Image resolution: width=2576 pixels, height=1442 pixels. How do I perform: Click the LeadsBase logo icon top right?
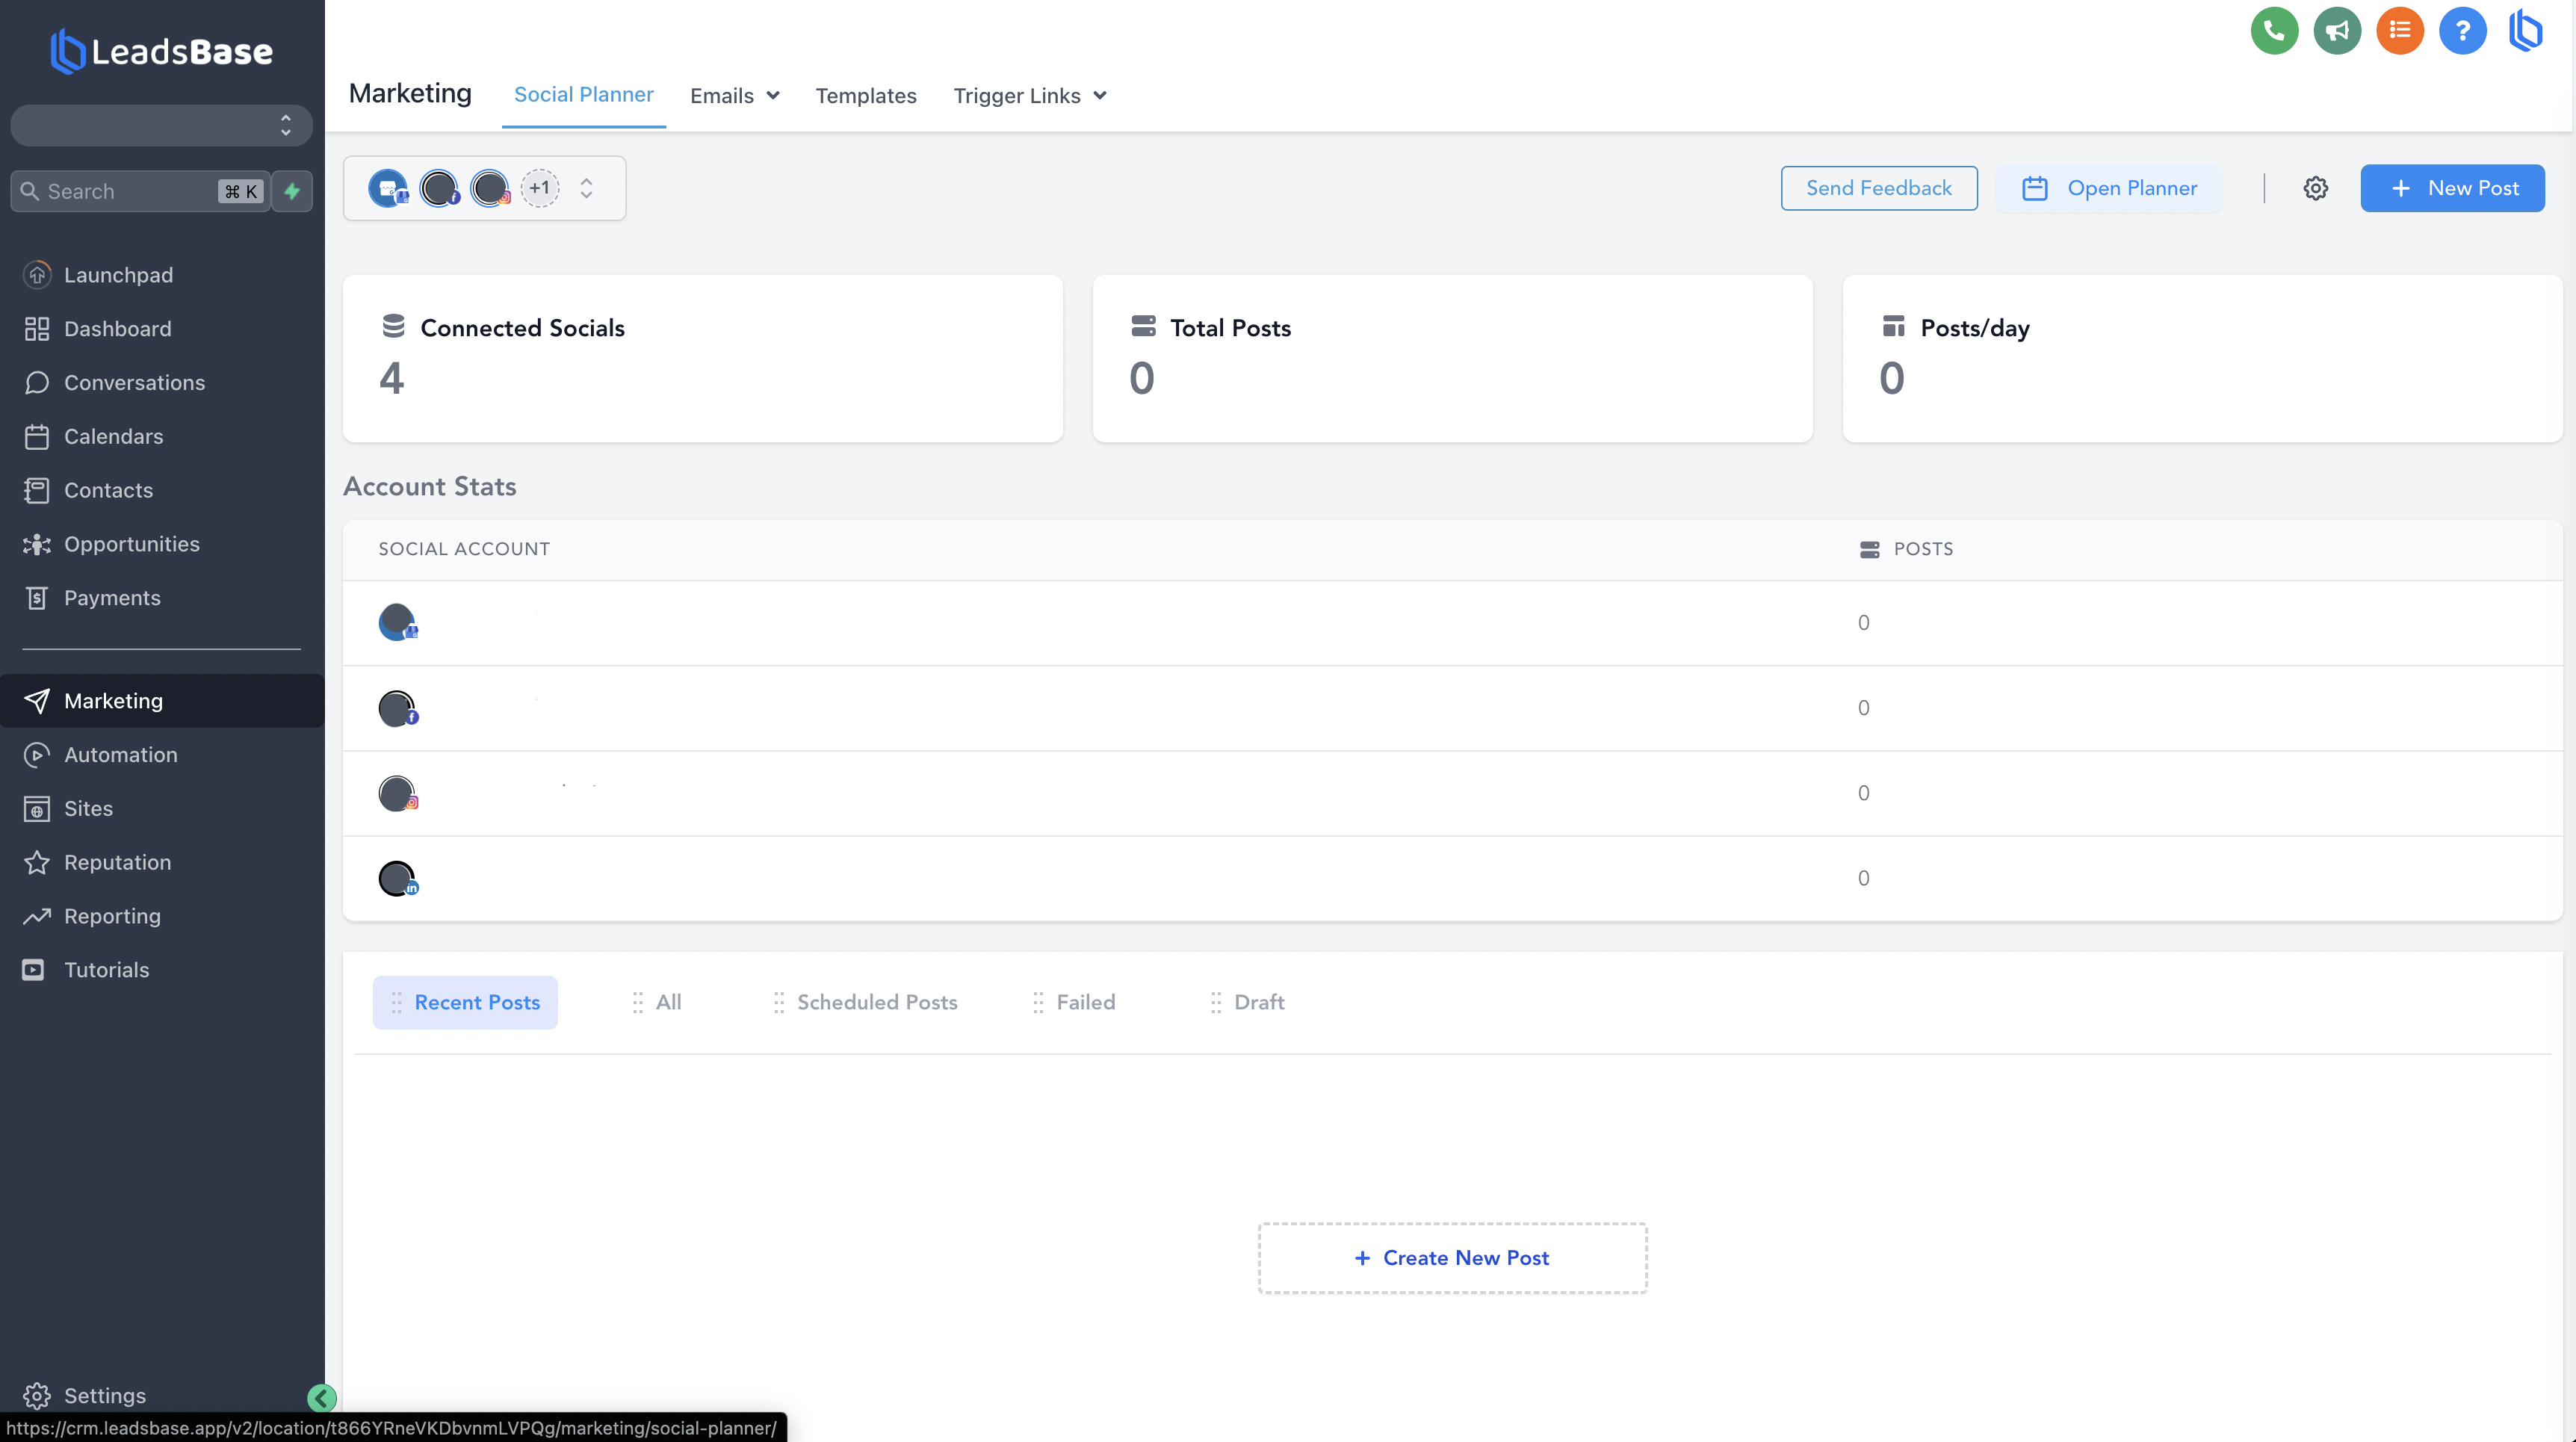(2526, 30)
